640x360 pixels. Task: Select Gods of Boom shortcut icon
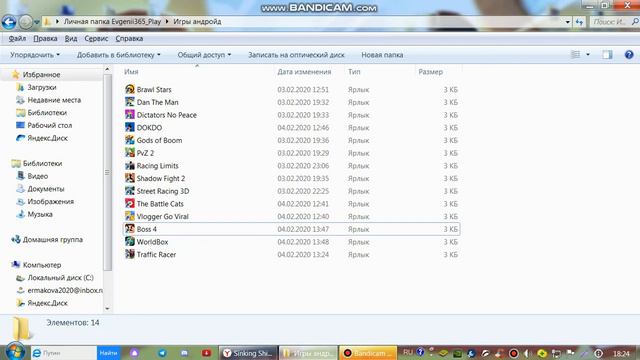pos(130,140)
